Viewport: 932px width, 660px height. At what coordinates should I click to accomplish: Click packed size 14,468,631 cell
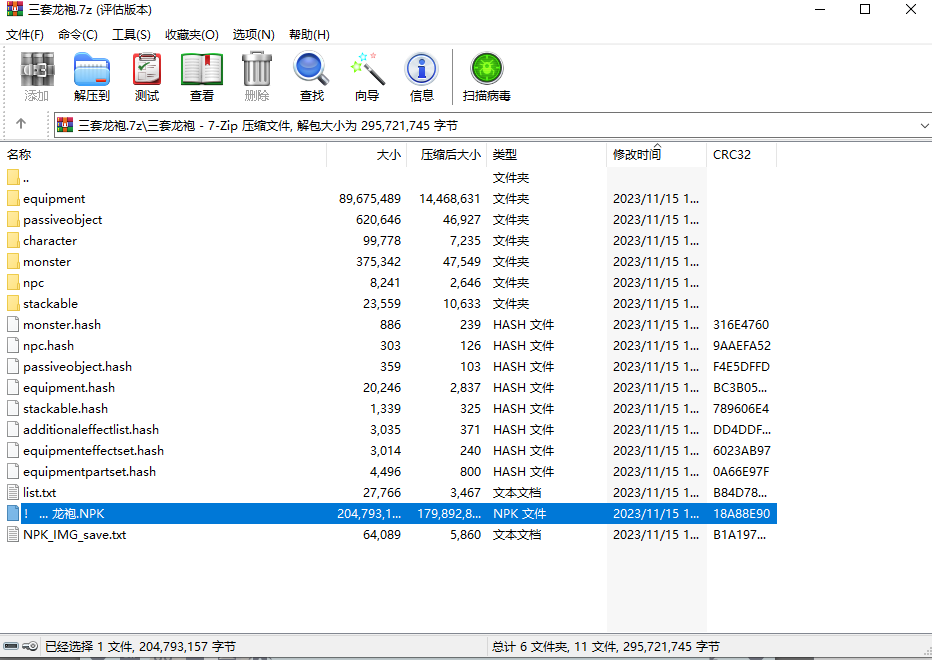point(449,199)
